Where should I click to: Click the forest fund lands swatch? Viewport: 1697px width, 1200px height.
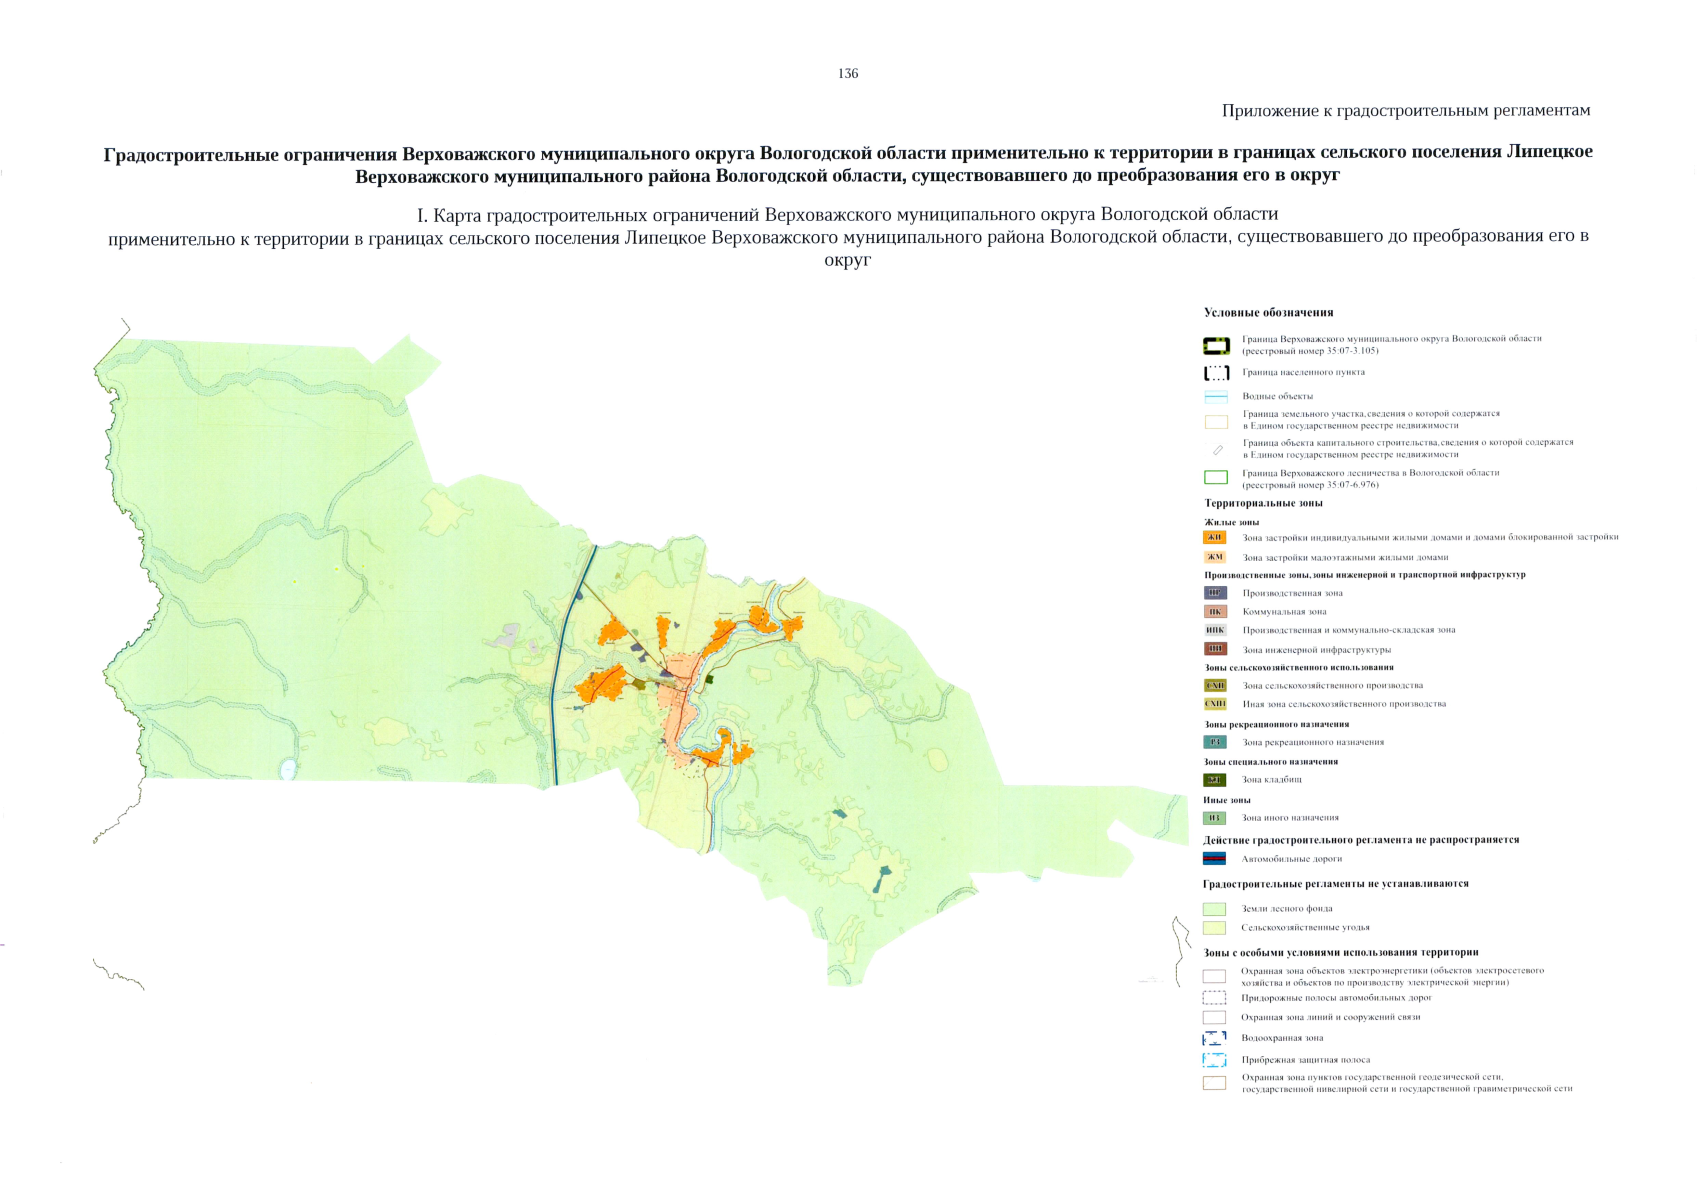tap(1214, 909)
